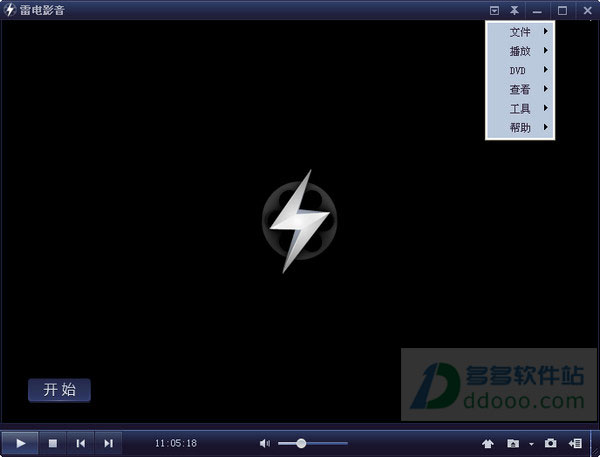
Task: Take a screenshot with the camera icon
Action: click(550, 443)
